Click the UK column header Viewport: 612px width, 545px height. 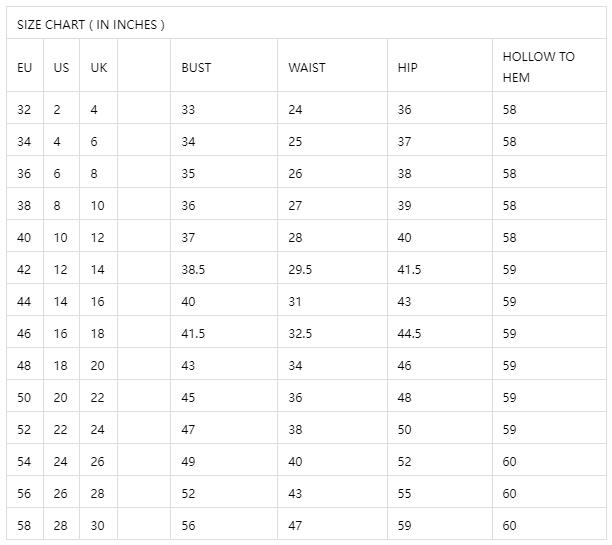point(99,68)
